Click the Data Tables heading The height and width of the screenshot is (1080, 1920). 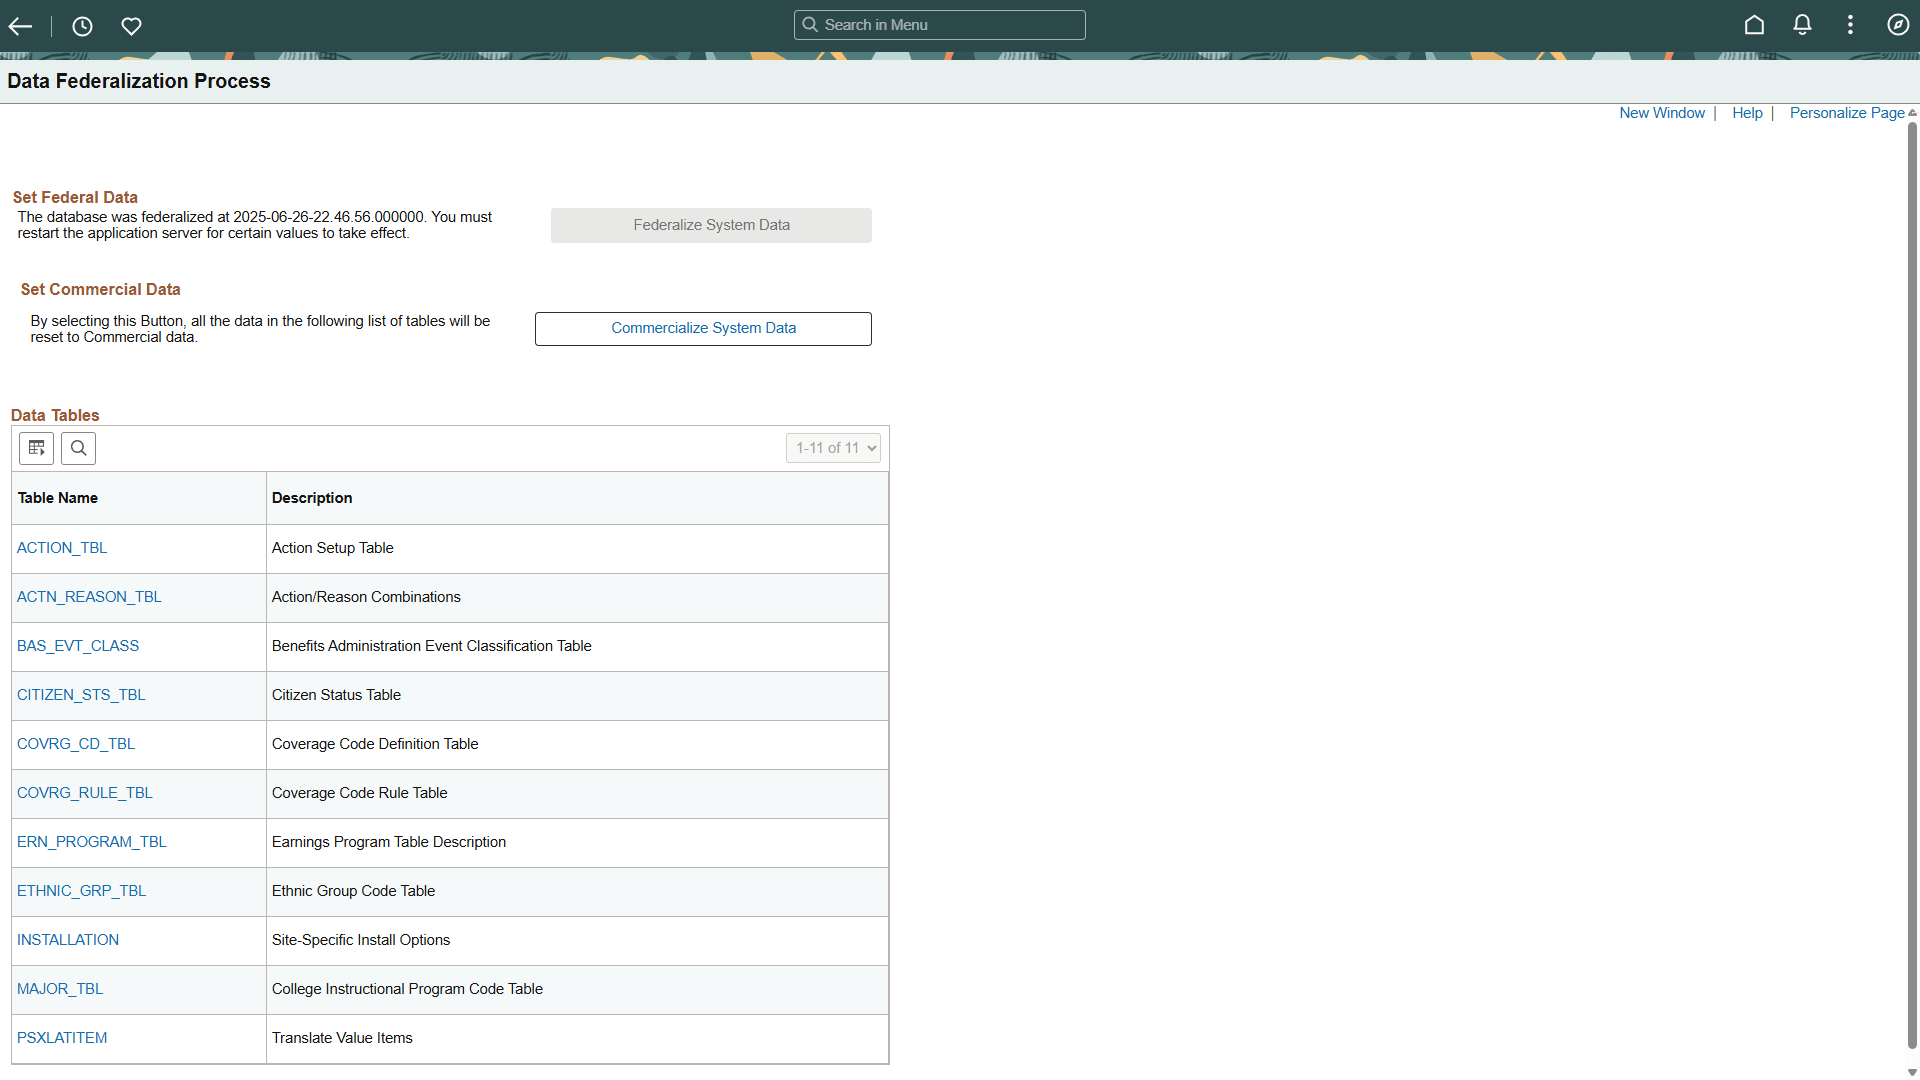(x=55, y=416)
